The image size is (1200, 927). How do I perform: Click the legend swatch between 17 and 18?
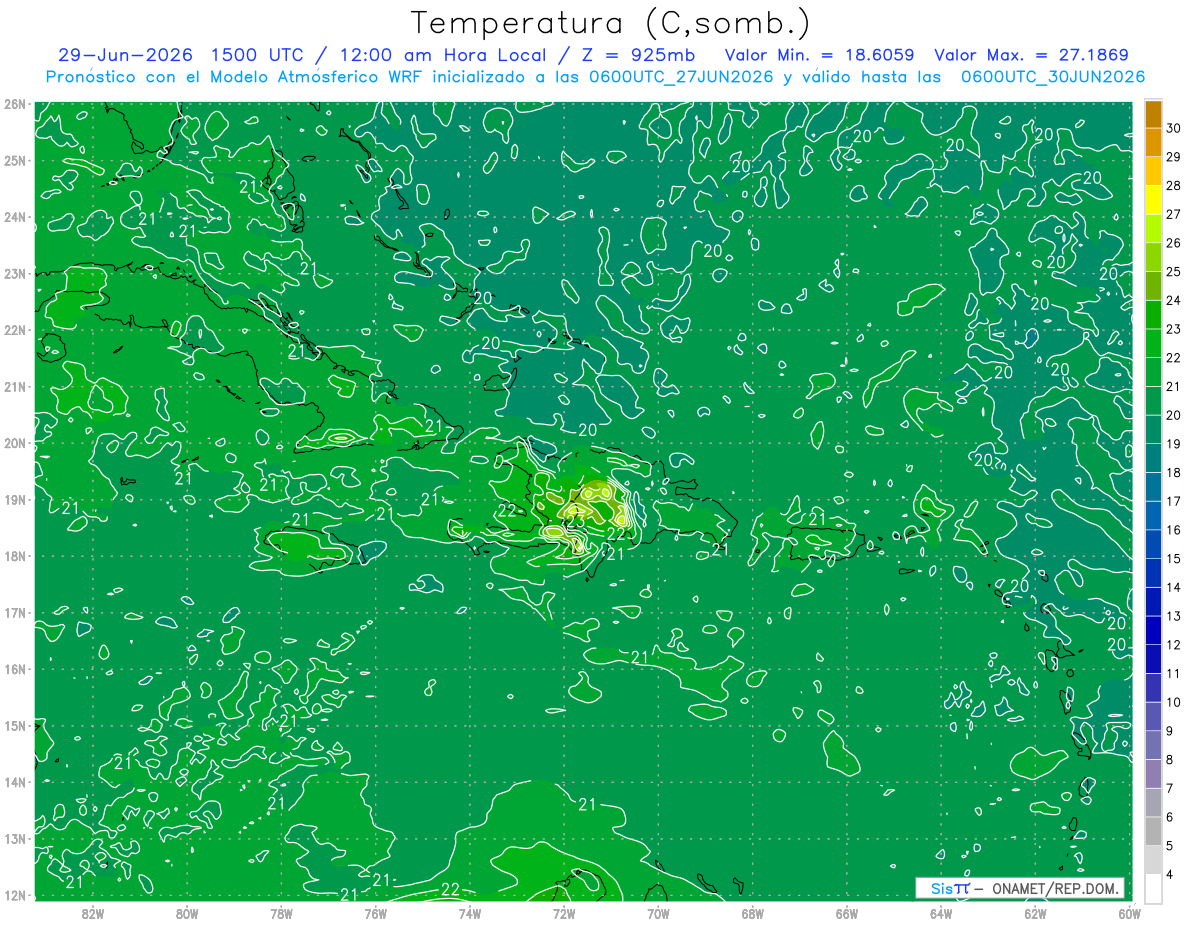1153,486
